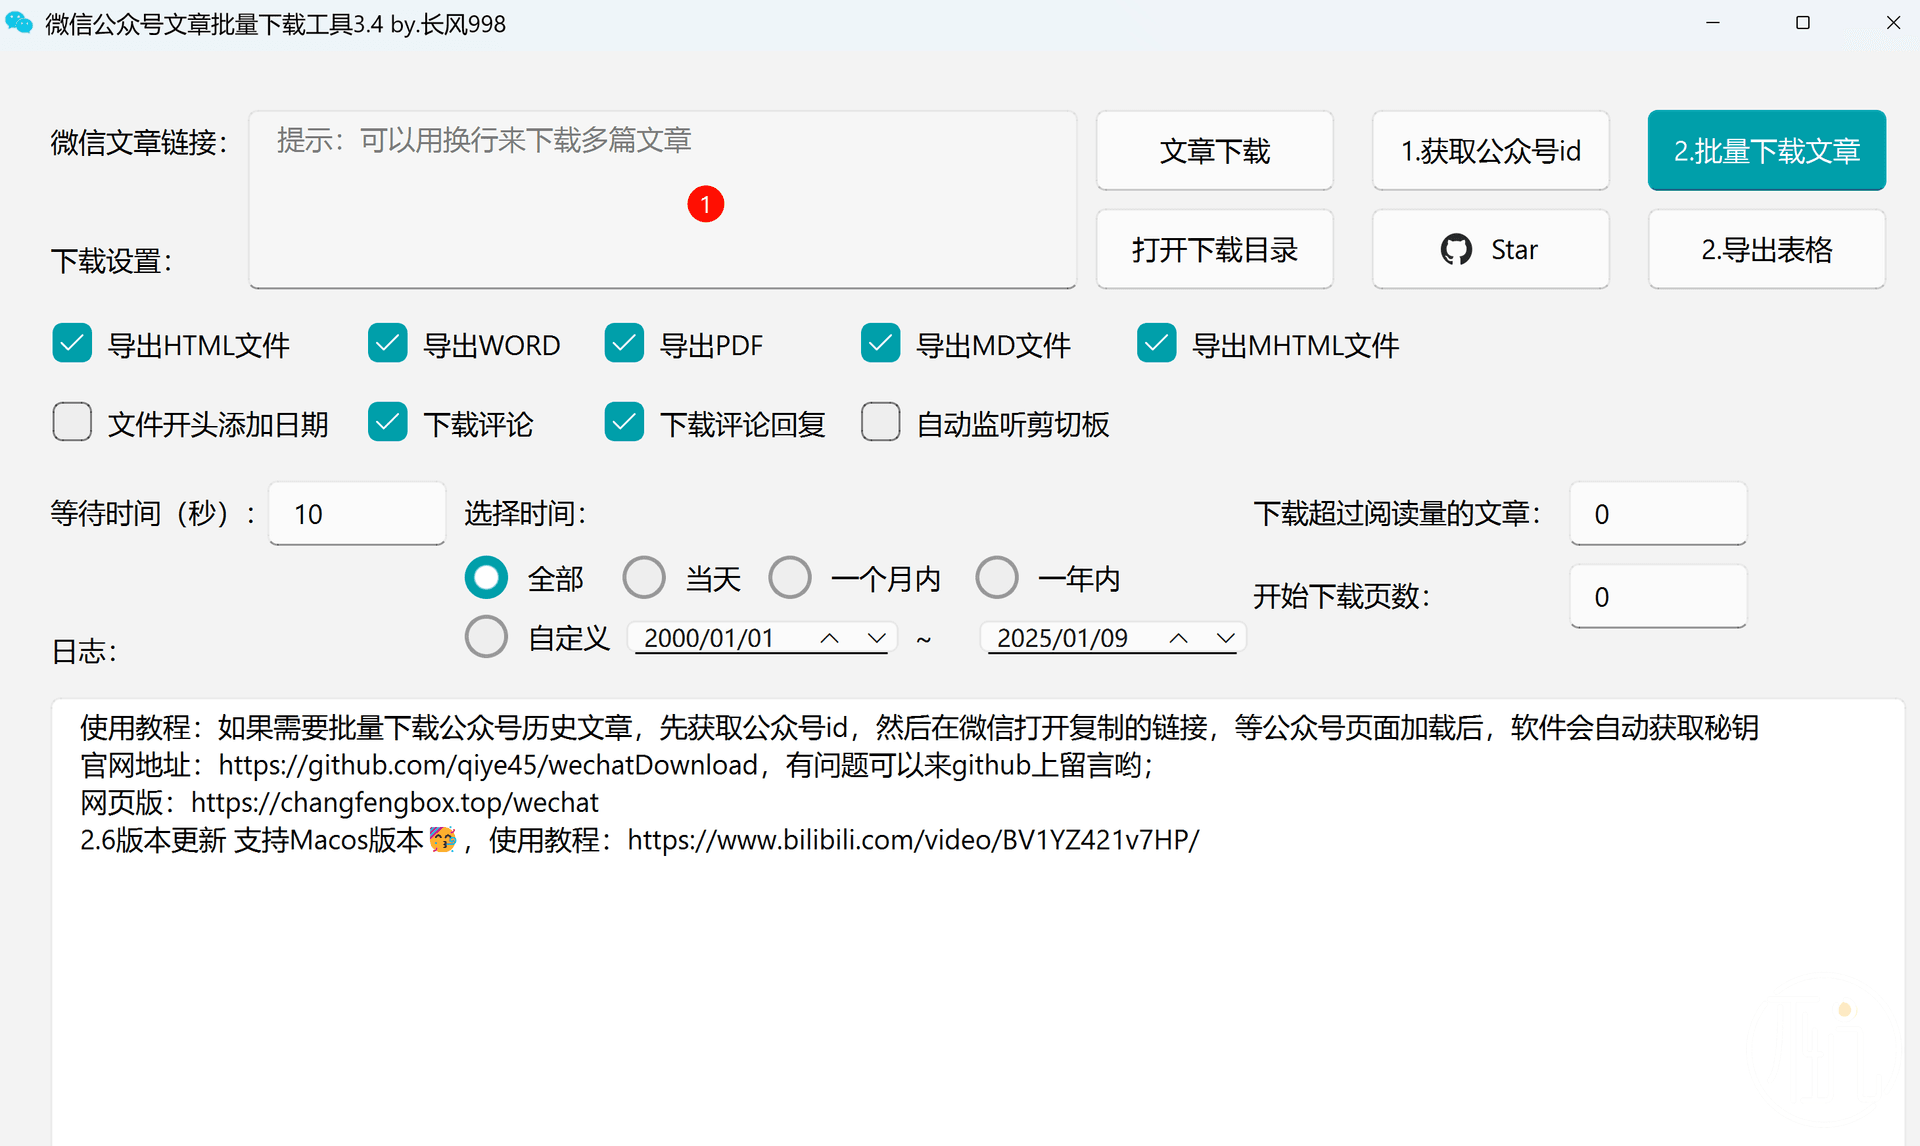Choose the 自定义 date range radio
Screen dimensions: 1920x1146
(x=486, y=637)
